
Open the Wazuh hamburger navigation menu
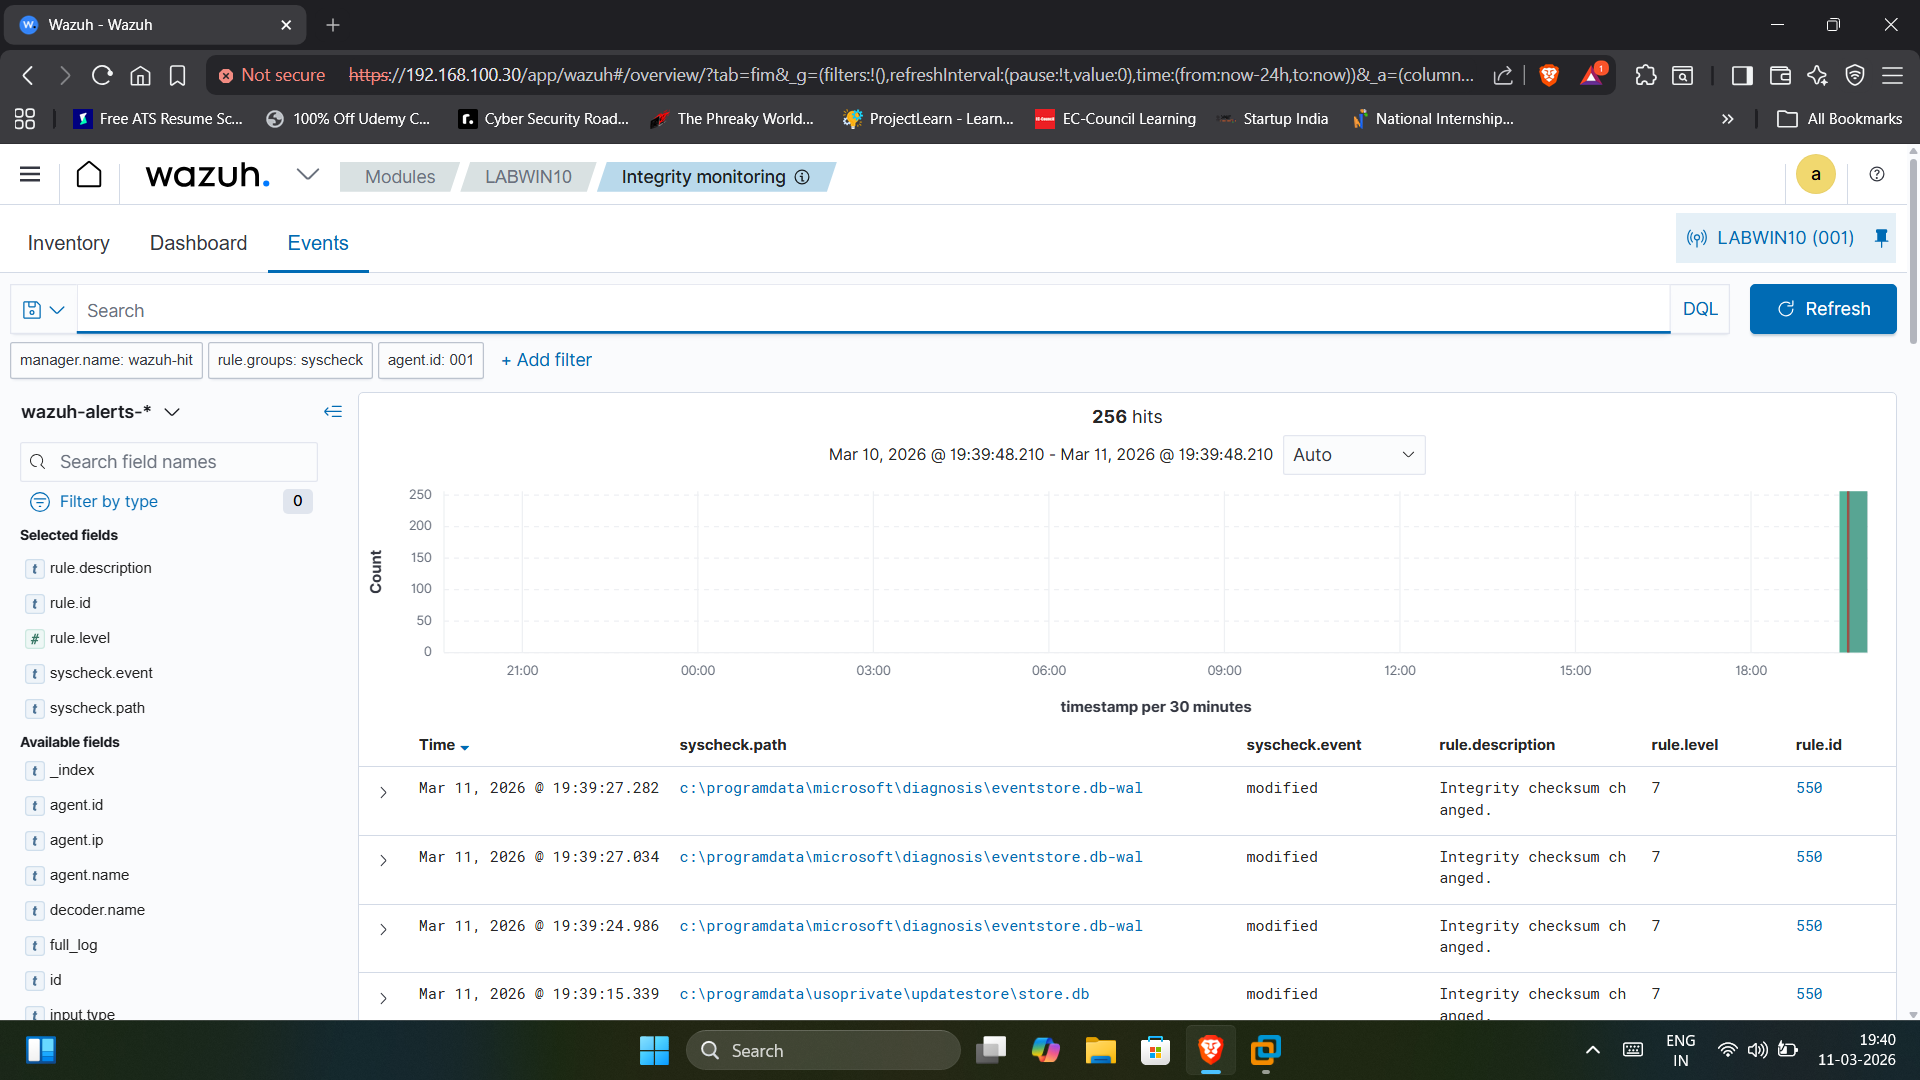(x=30, y=175)
